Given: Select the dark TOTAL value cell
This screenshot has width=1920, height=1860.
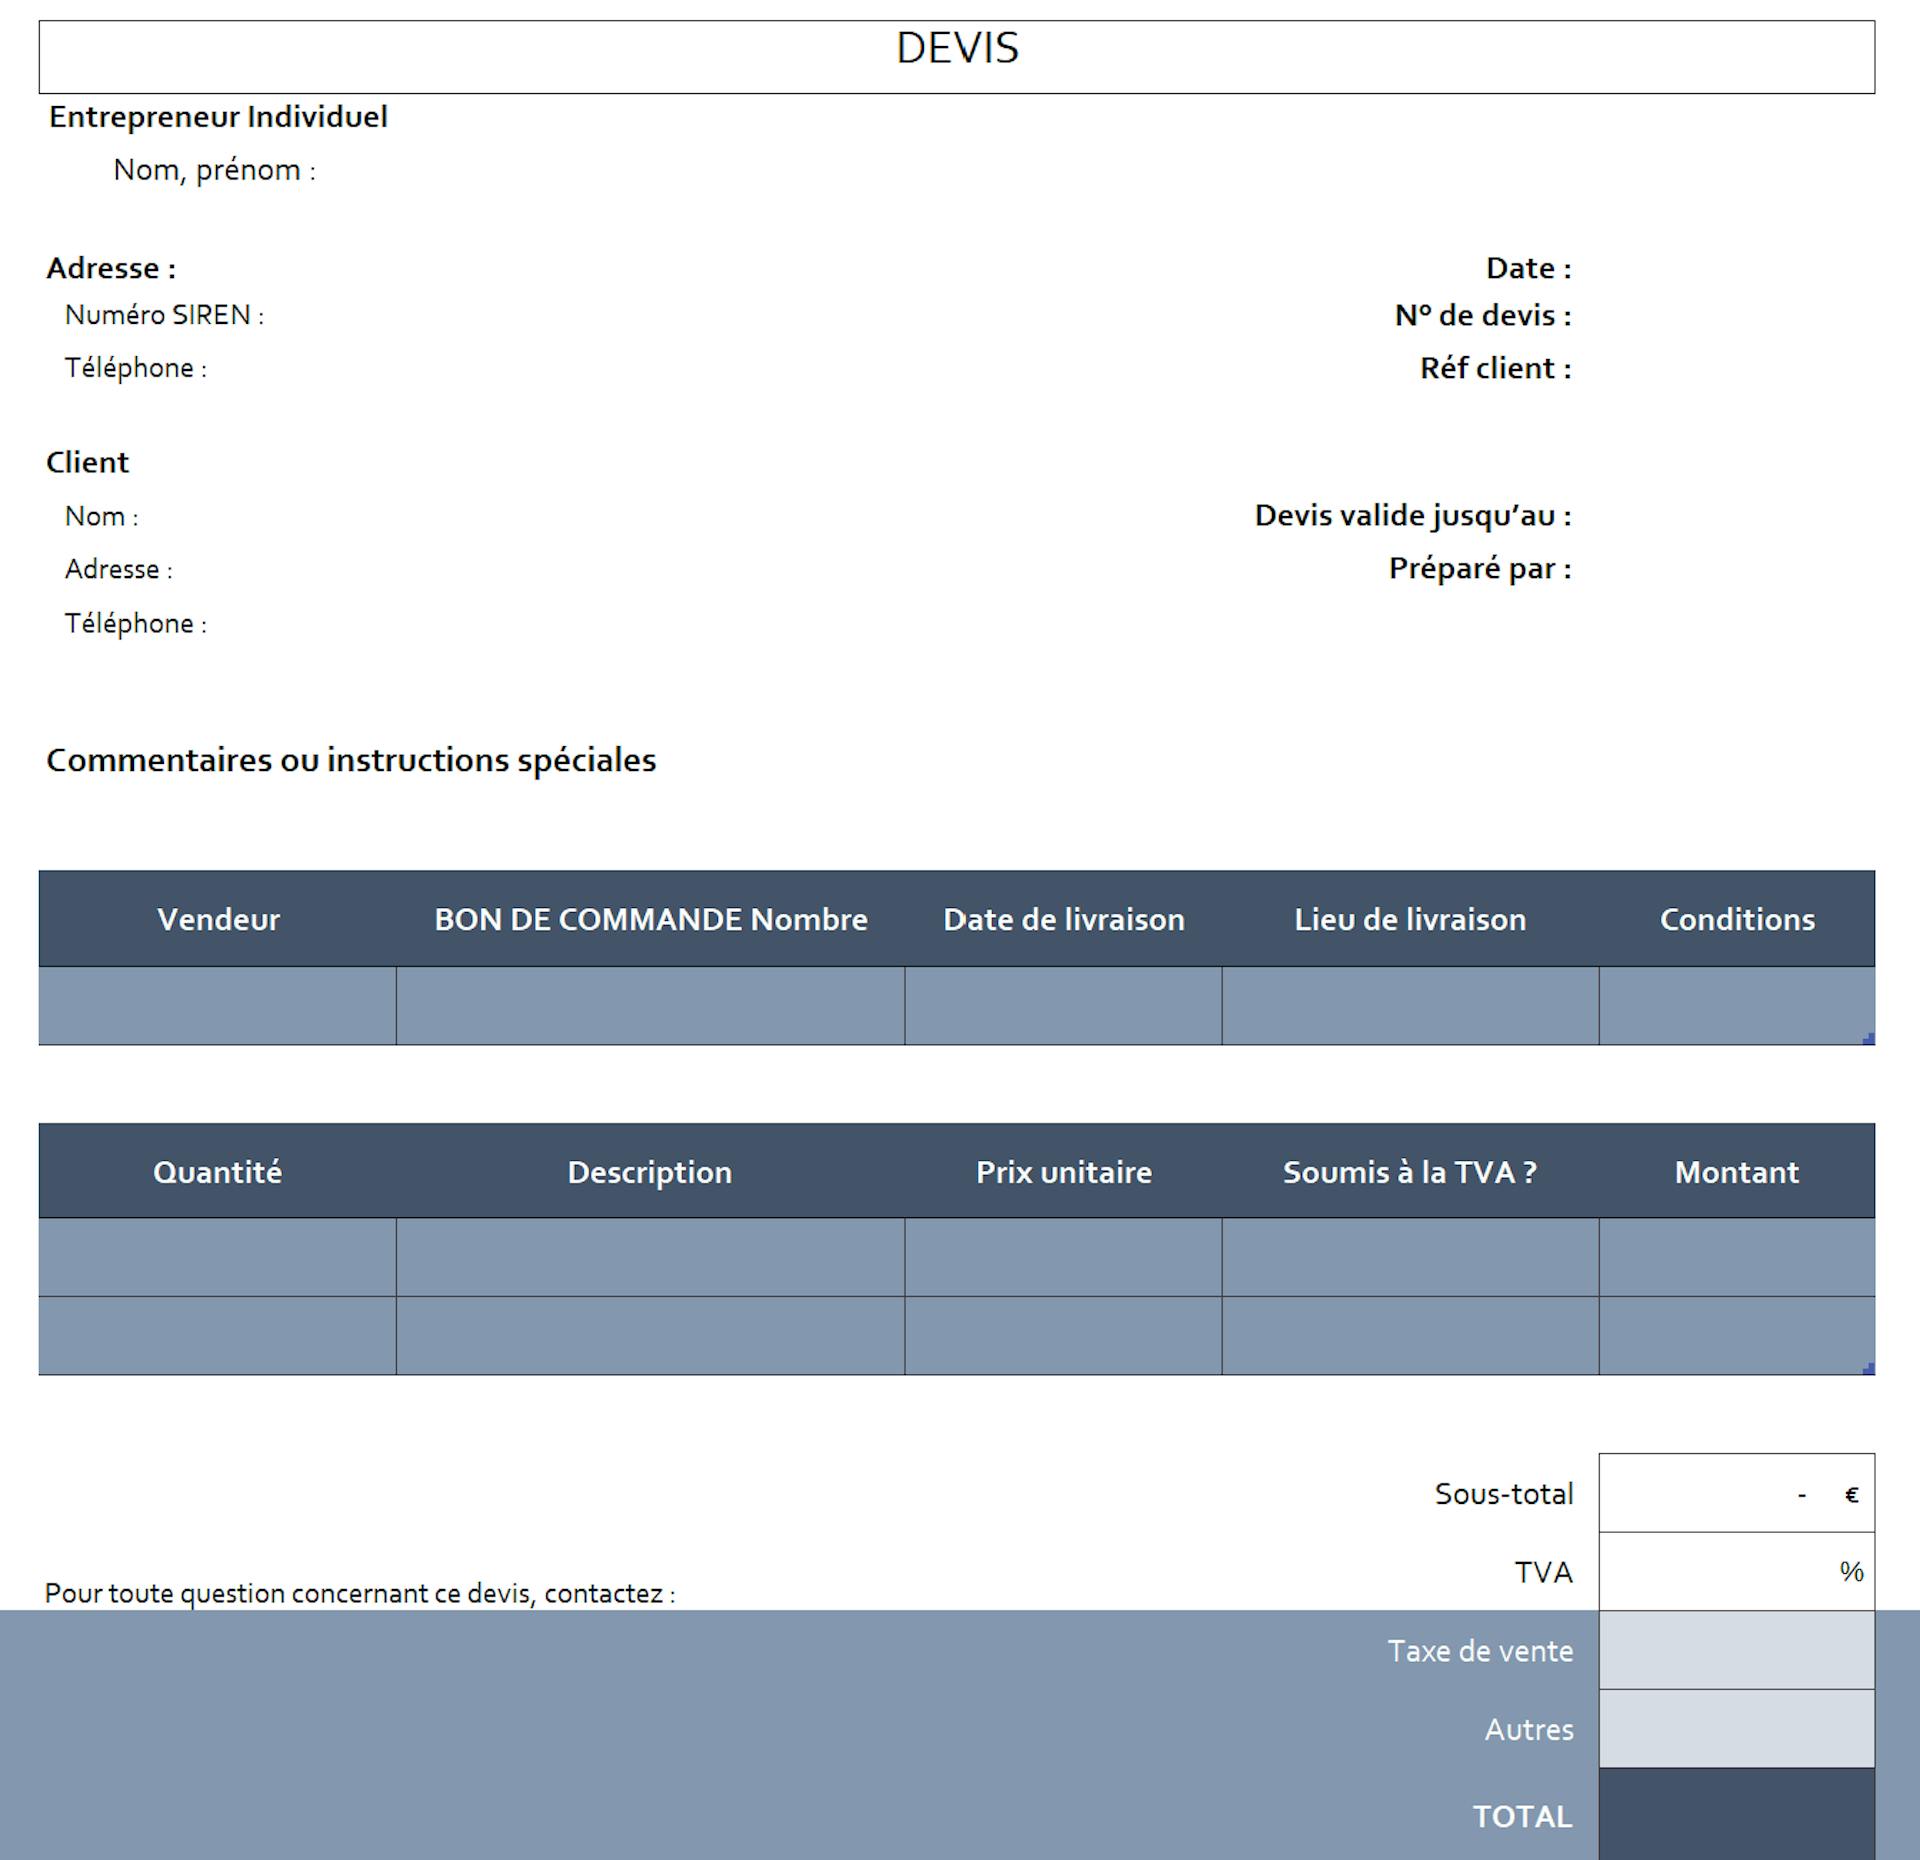Looking at the screenshot, I should pyautogui.click(x=1737, y=1814).
